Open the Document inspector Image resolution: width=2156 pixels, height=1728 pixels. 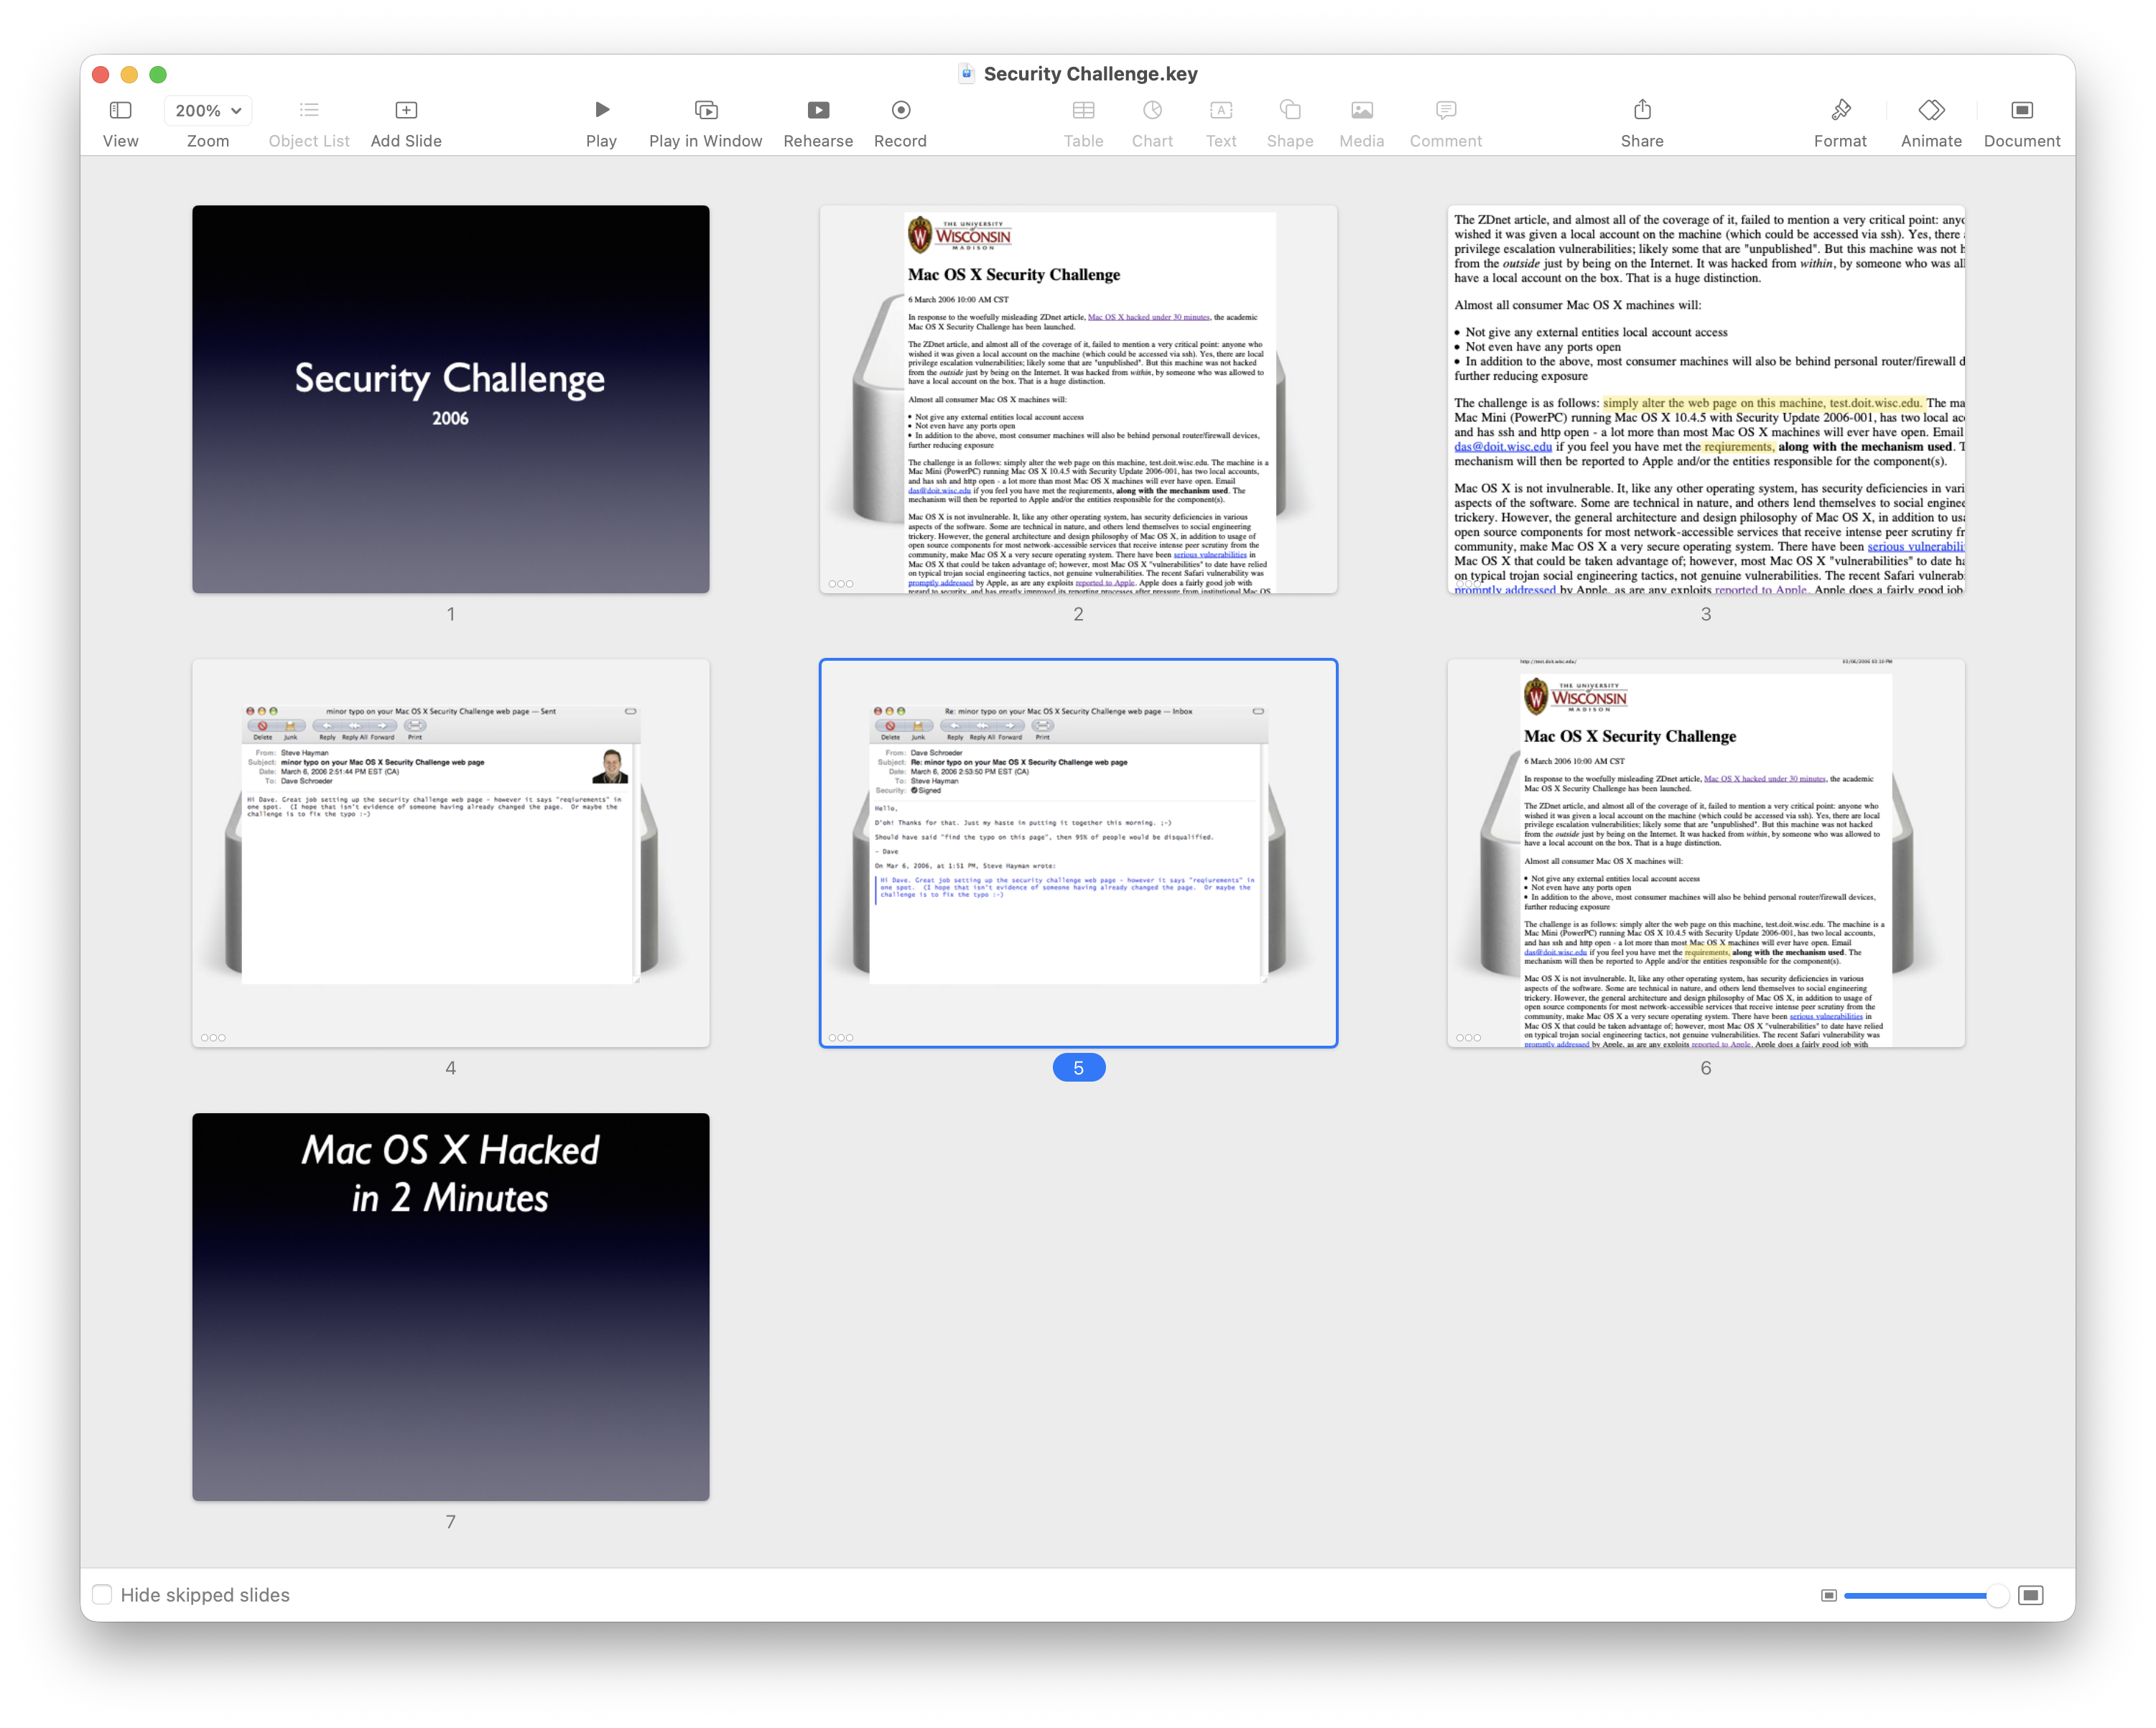coord(2022,120)
